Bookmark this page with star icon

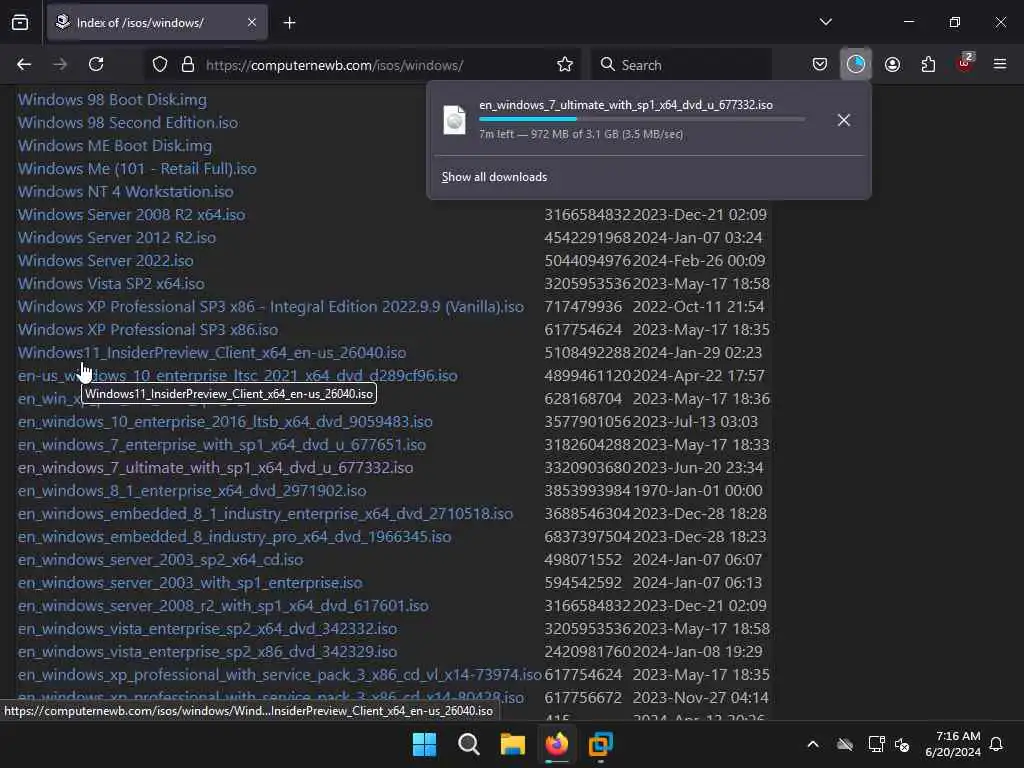pos(565,64)
